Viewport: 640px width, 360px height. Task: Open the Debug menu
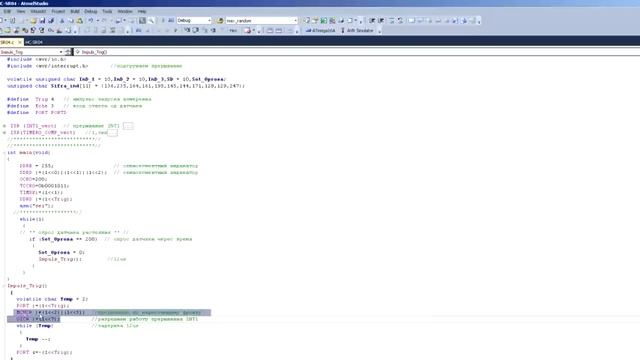[91, 11]
